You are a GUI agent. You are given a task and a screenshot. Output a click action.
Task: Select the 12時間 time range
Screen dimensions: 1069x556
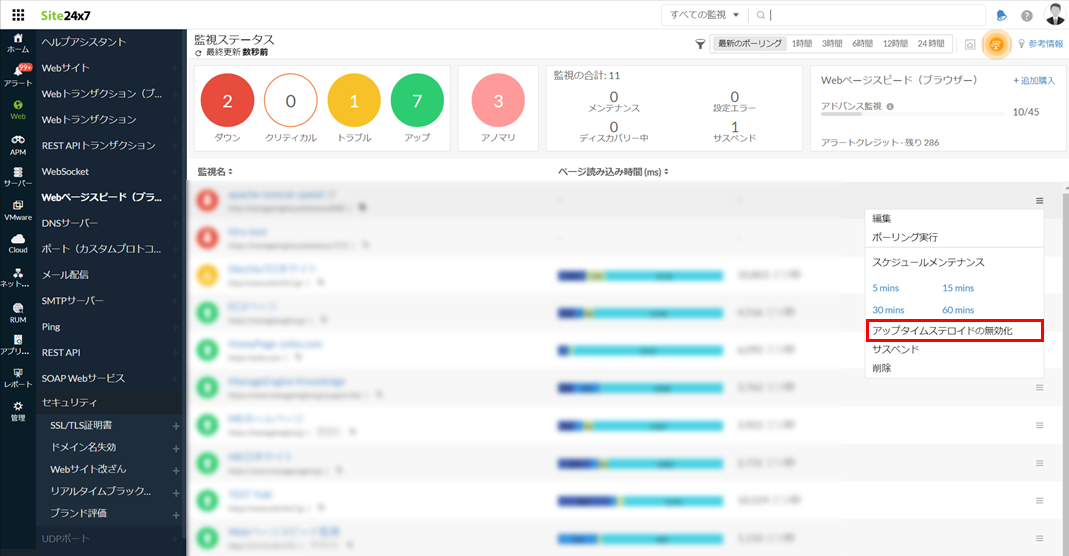pos(895,44)
